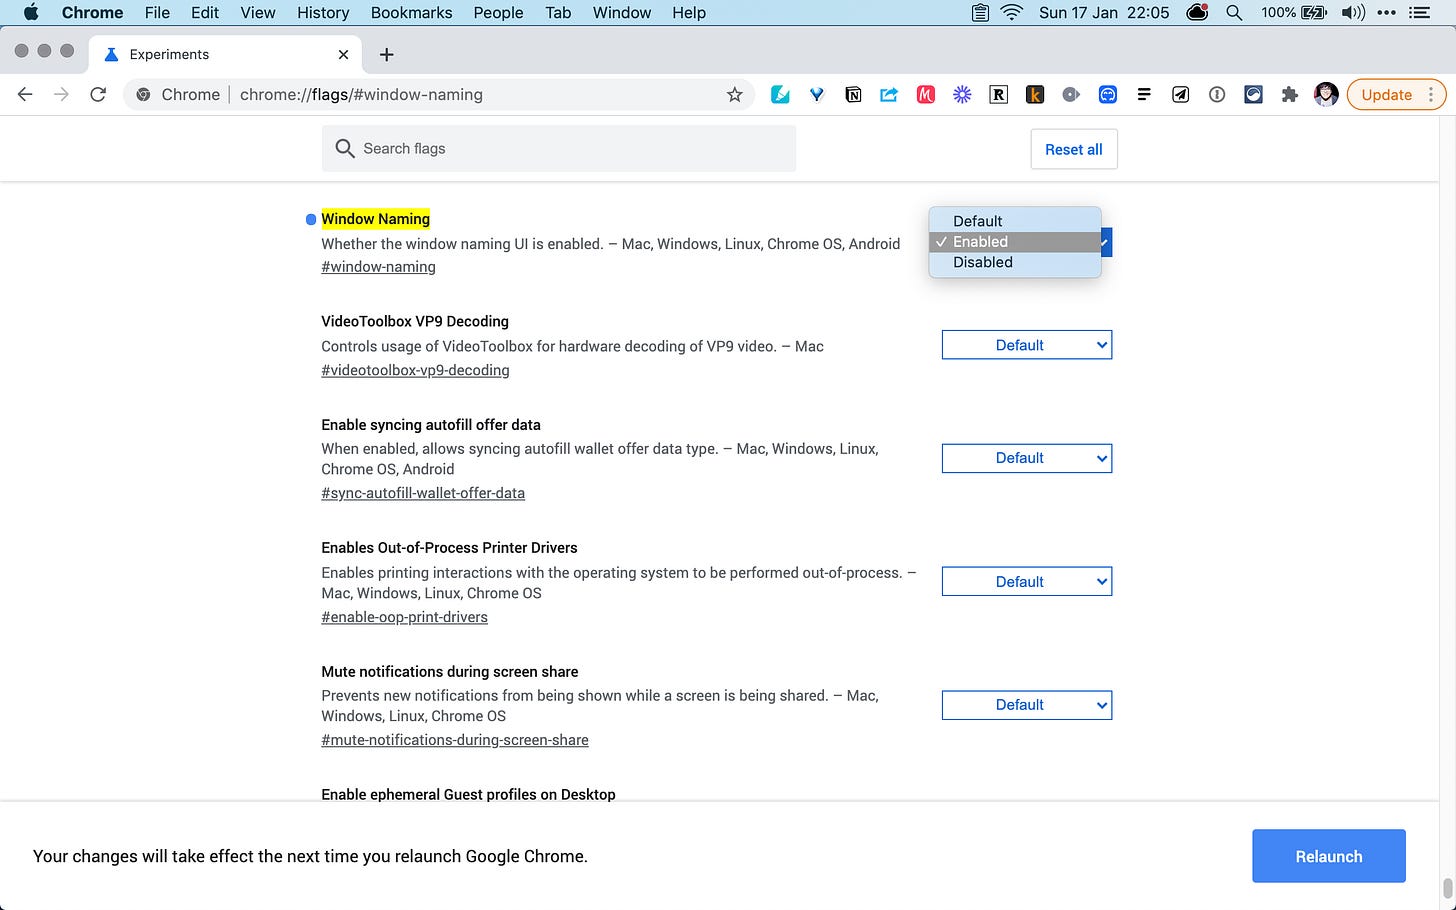
Task: Click Reset all button
Action: (1074, 149)
